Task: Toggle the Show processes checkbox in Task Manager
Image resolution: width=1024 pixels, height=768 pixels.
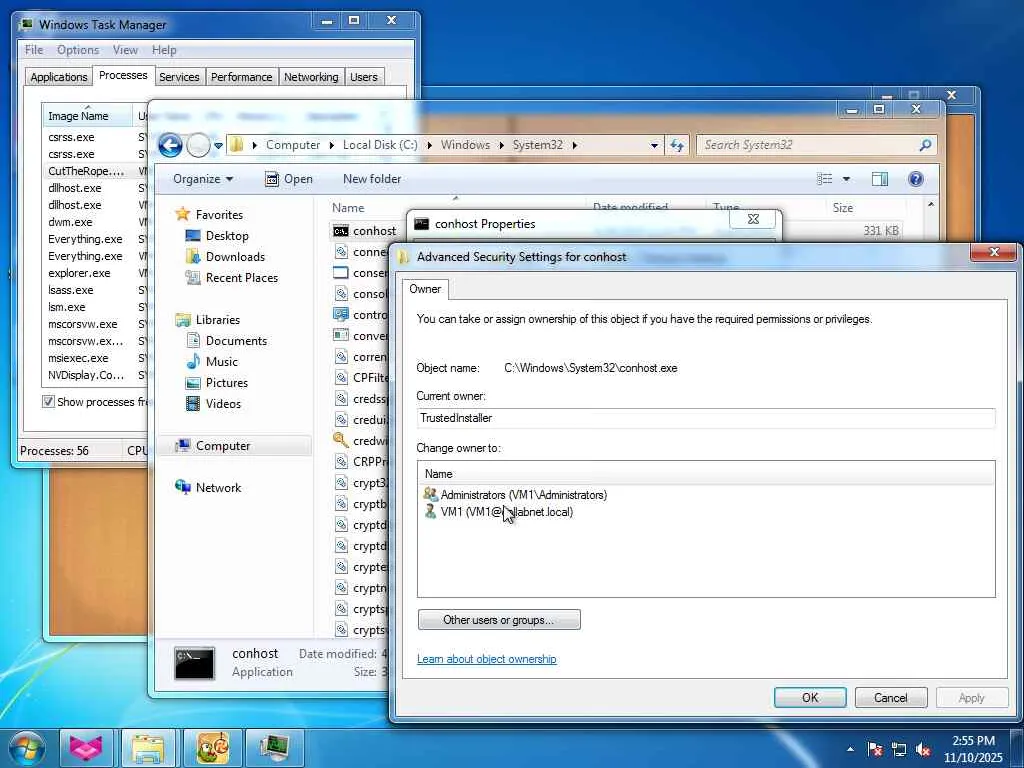Action: click(x=48, y=401)
